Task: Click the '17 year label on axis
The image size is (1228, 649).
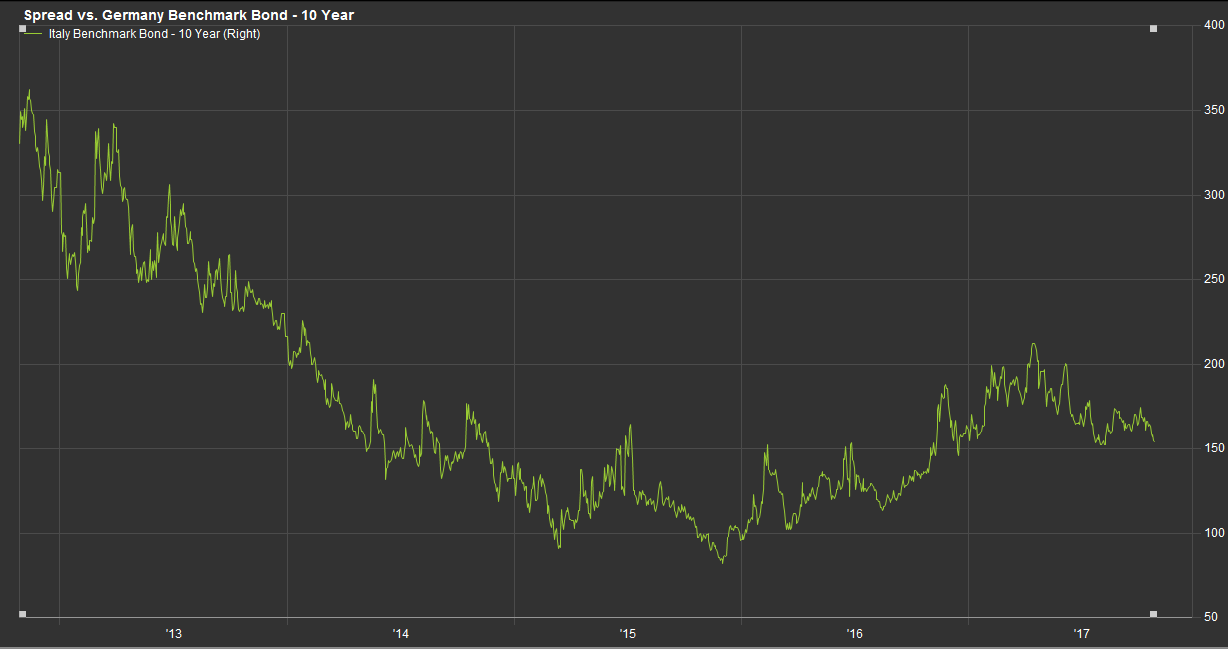Action: click(1081, 633)
